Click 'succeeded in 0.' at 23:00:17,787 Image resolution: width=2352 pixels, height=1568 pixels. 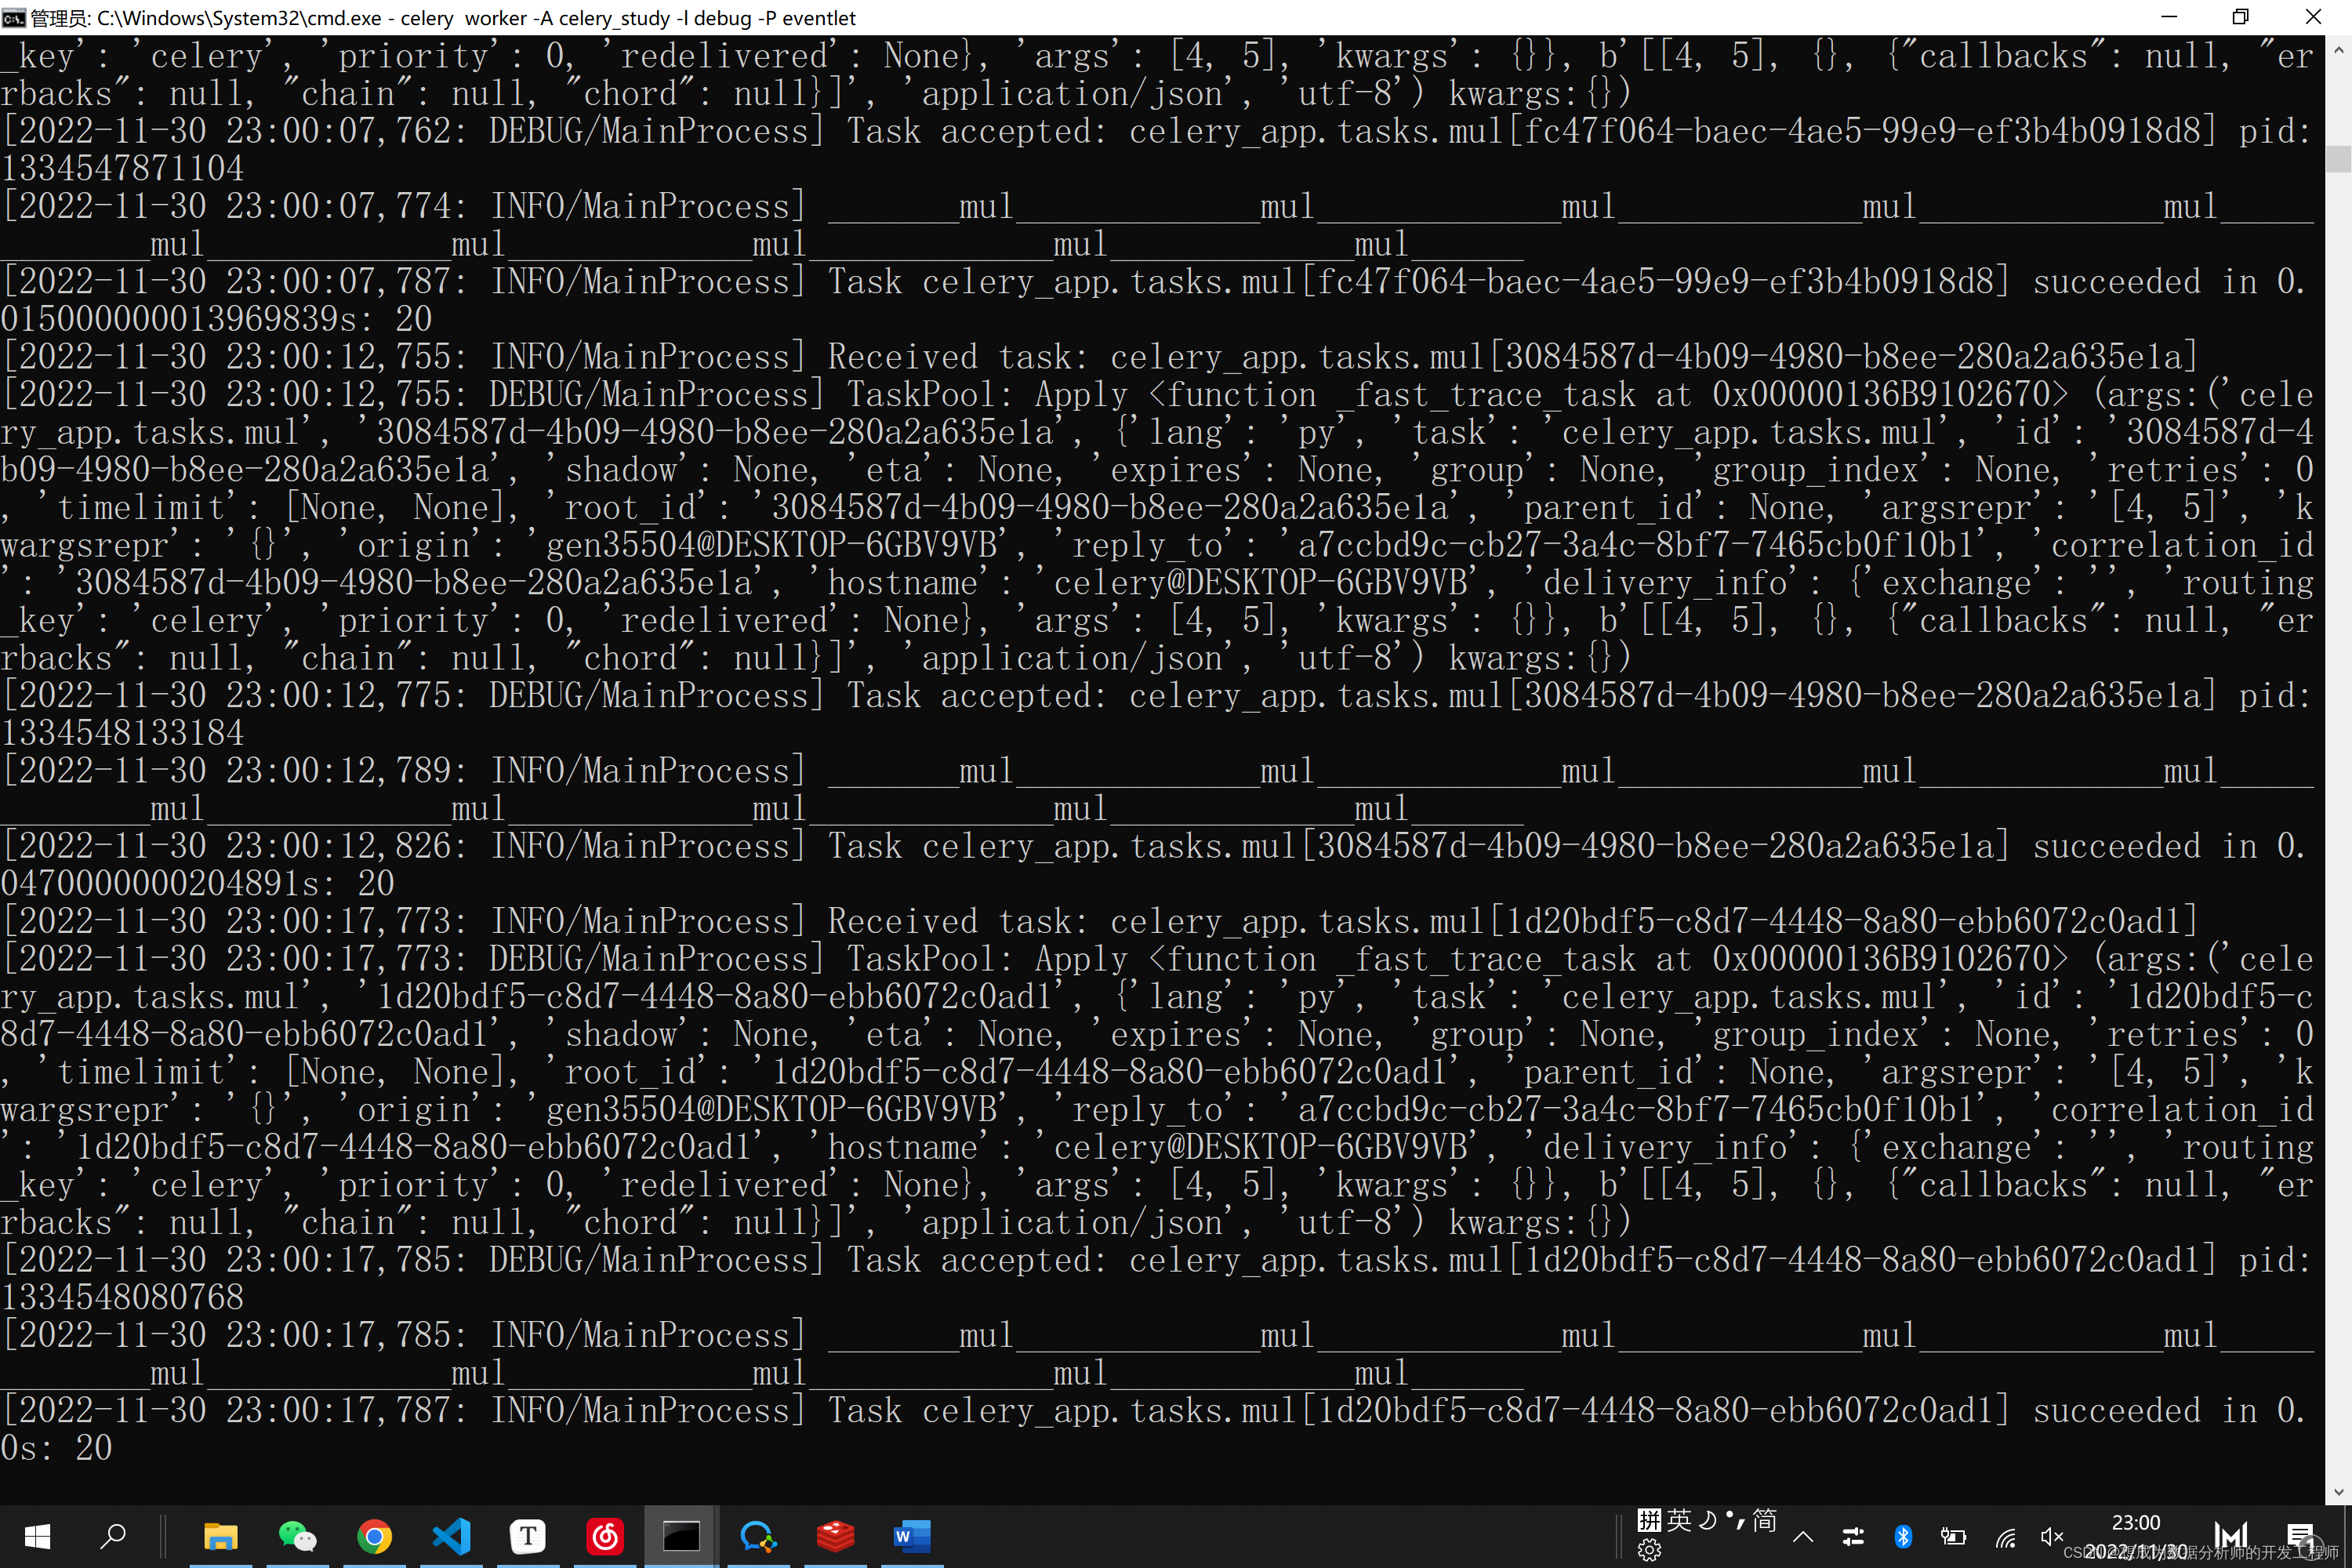pos(2169,1411)
